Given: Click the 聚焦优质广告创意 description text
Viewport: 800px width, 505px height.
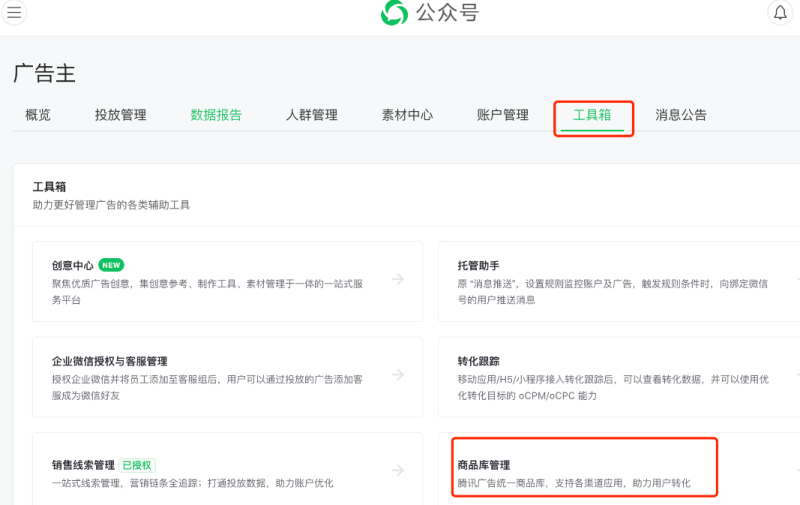Looking at the screenshot, I should [207, 292].
